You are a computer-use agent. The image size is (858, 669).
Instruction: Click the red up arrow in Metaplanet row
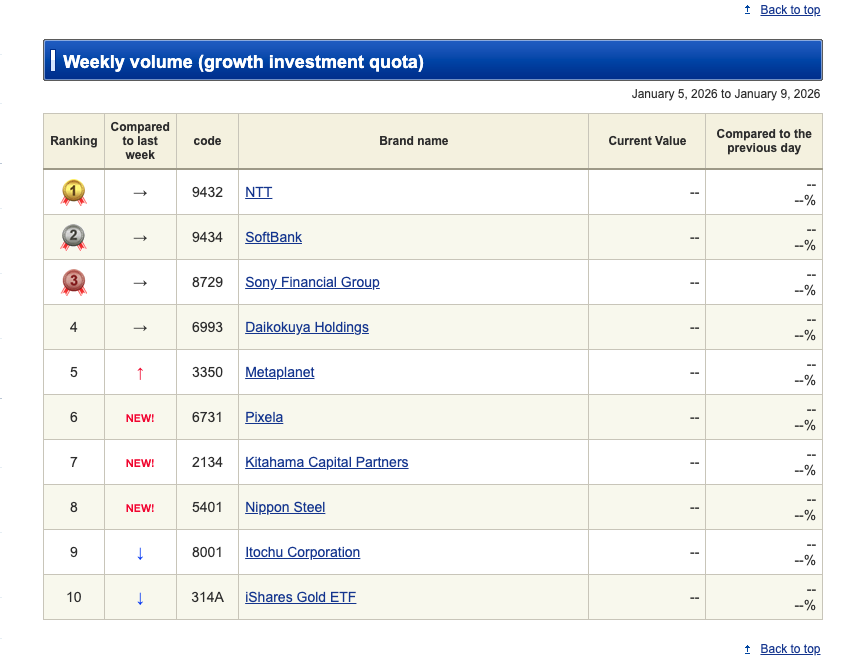pyautogui.click(x=140, y=373)
